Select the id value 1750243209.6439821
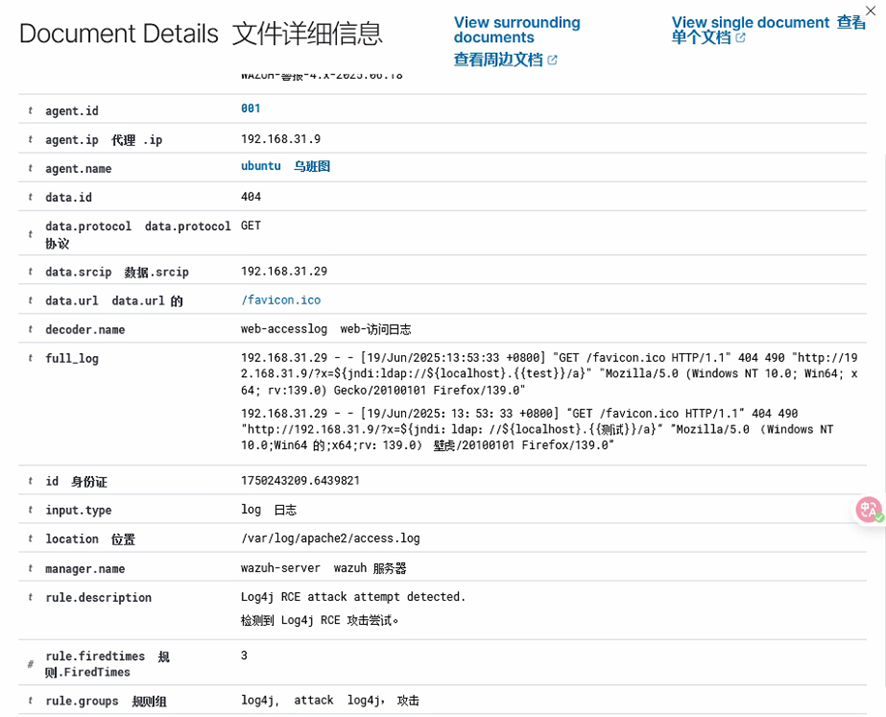 pos(300,480)
